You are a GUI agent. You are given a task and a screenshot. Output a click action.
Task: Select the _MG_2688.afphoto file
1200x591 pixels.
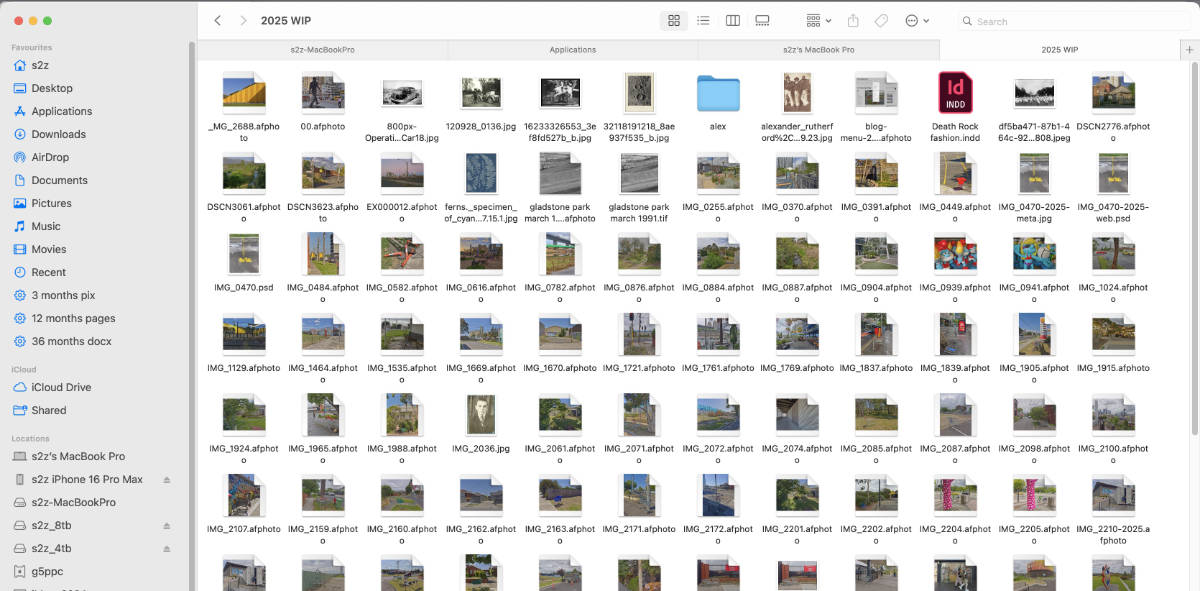(243, 93)
